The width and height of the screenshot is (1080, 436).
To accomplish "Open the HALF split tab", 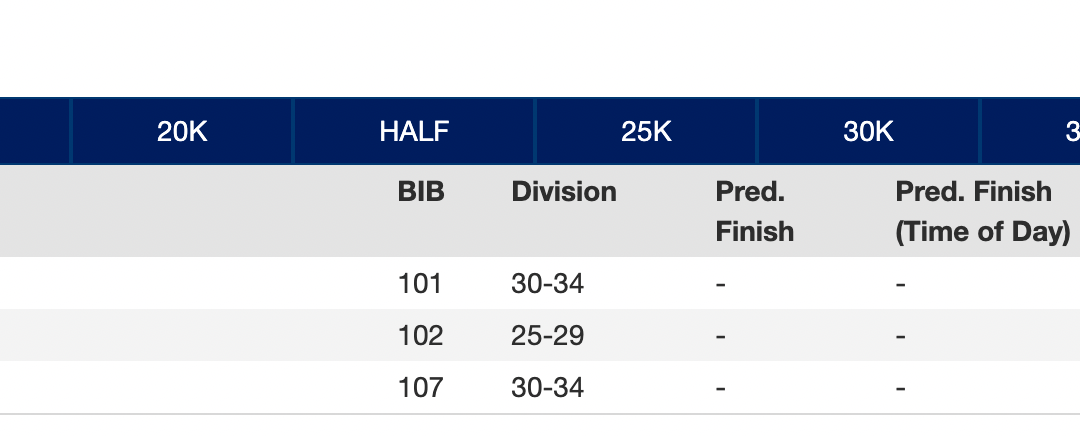I will pos(414,131).
